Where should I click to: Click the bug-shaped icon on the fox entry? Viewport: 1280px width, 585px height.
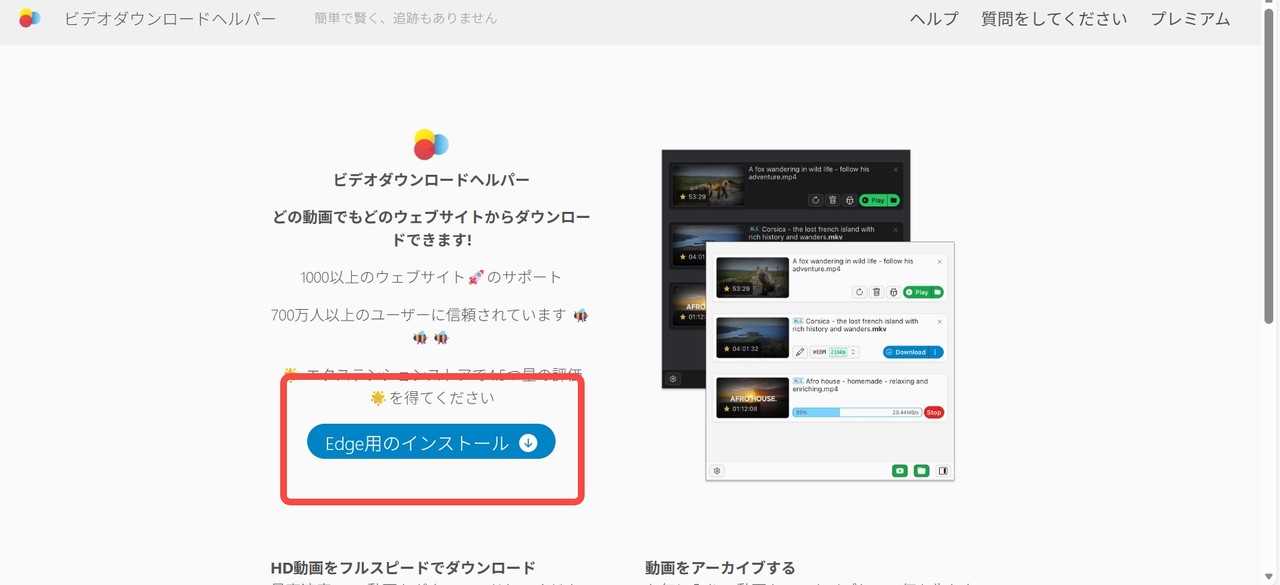[x=894, y=292]
